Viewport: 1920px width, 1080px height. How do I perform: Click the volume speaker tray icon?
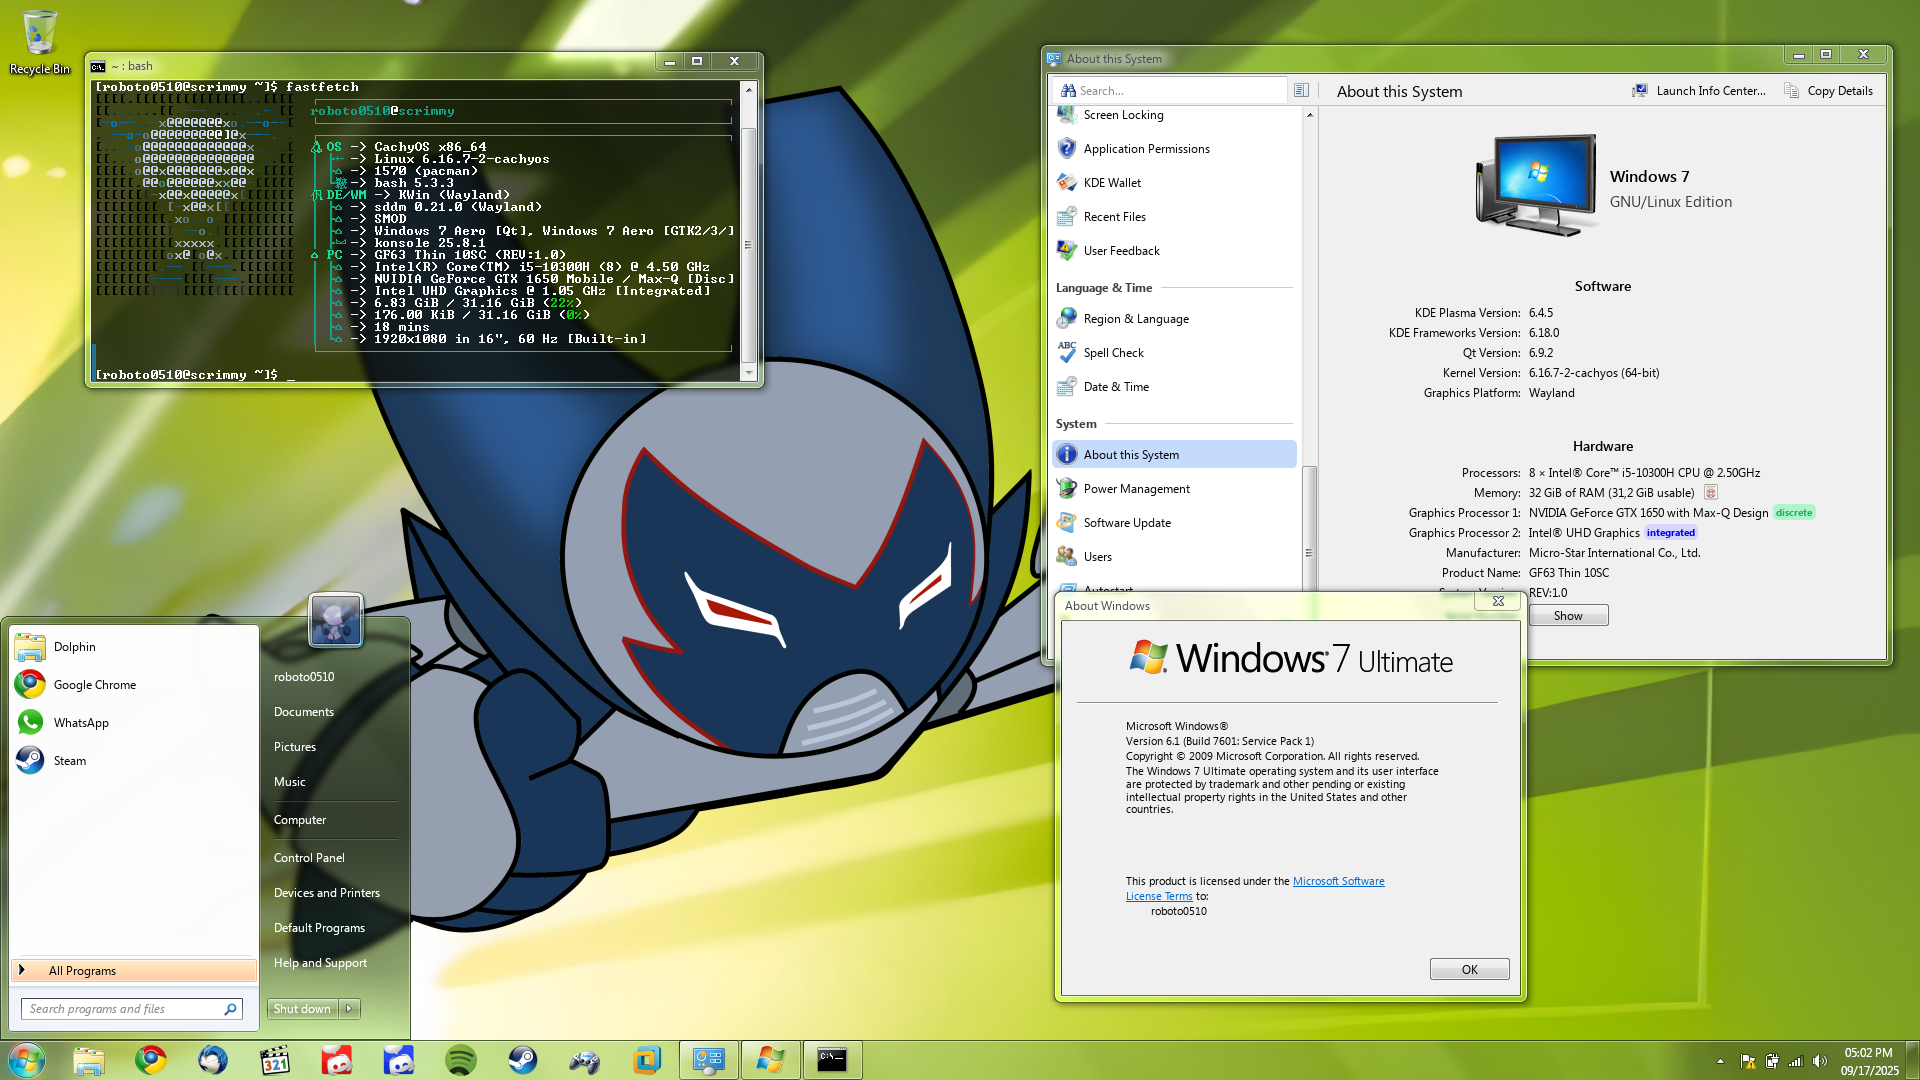point(1819,1061)
